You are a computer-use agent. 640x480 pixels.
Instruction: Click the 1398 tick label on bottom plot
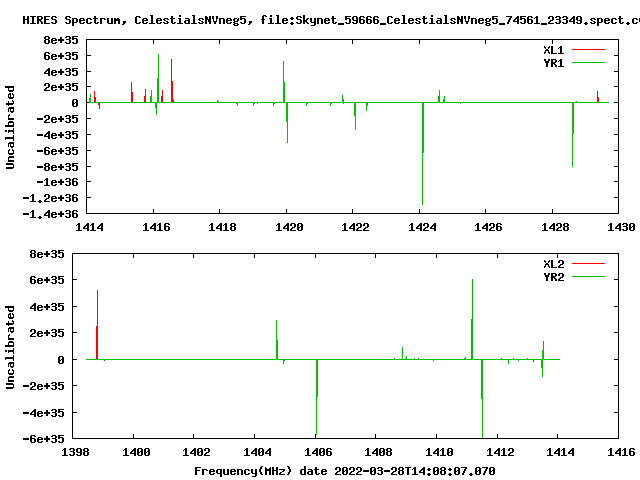tap(75, 452)
